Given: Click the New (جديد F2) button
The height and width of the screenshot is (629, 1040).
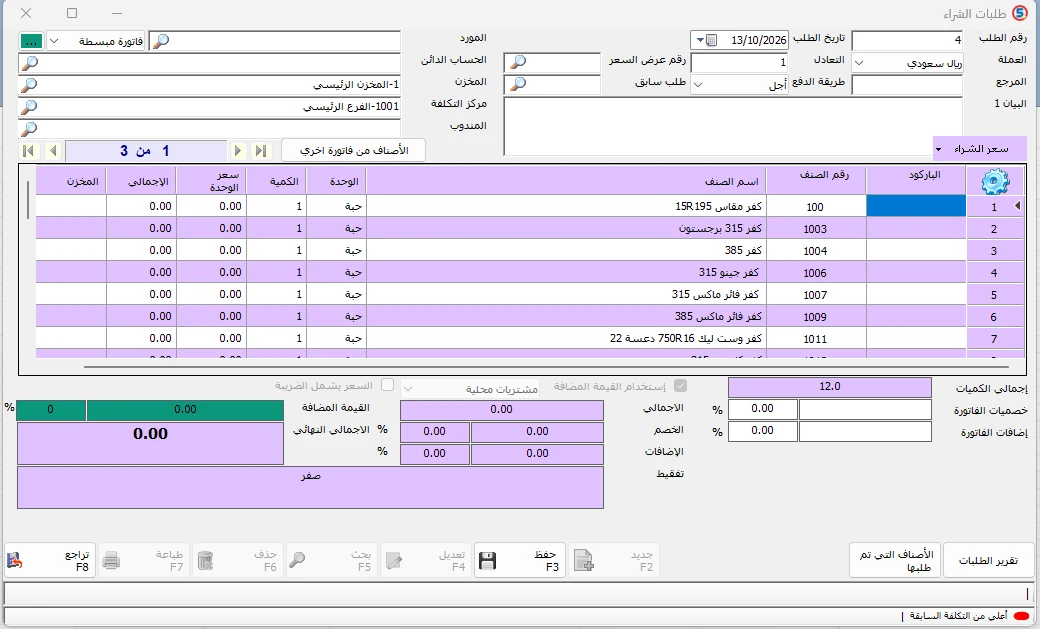Looking at the screenshot, I should [614, 560].
